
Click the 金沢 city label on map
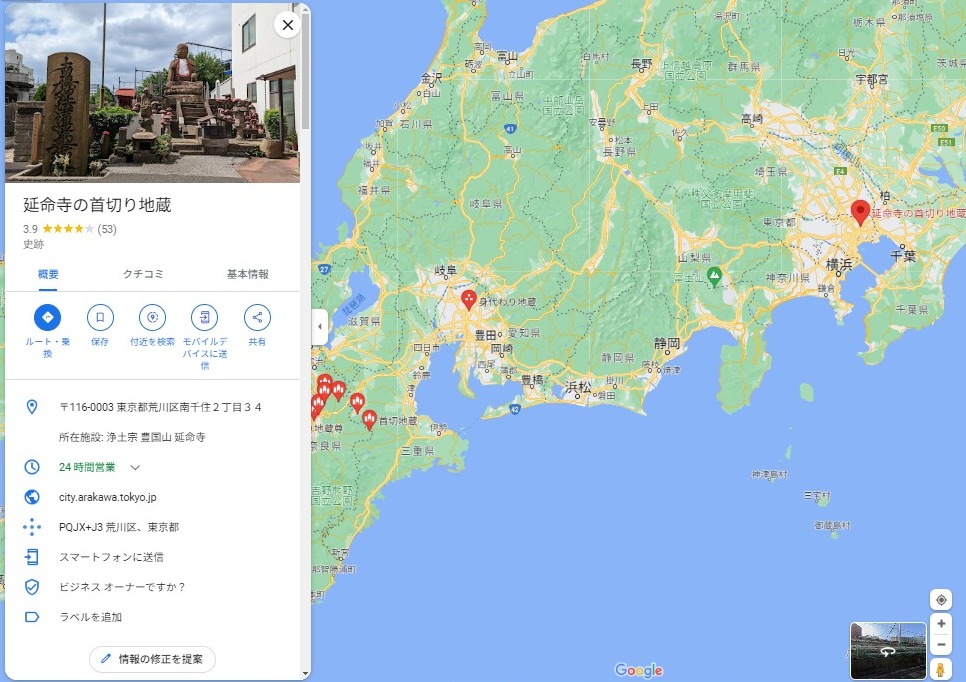(x=431, y=78)
